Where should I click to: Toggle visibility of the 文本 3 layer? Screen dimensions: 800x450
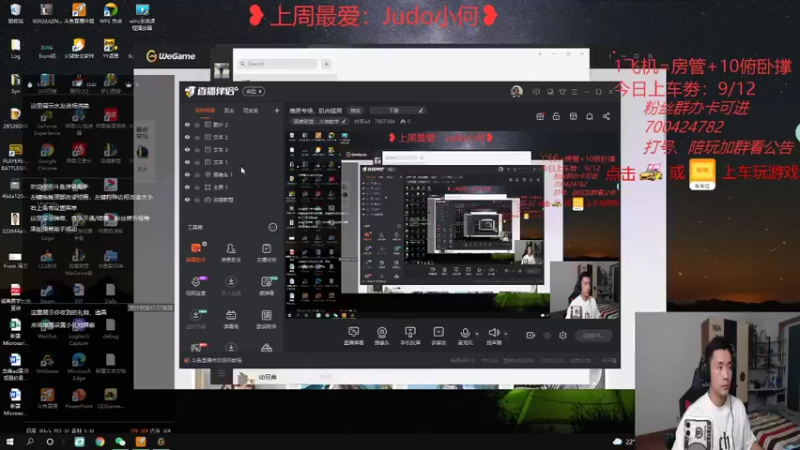187,149
